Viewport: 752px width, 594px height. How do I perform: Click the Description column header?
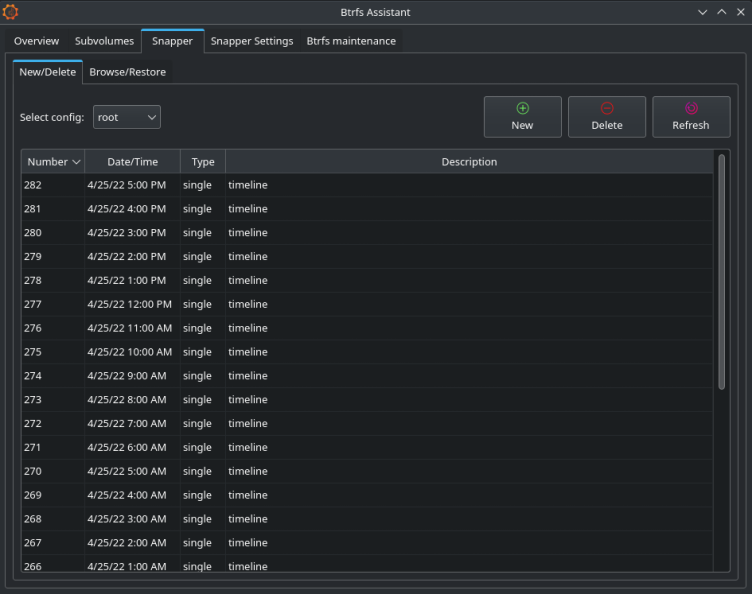coord(469,162)
